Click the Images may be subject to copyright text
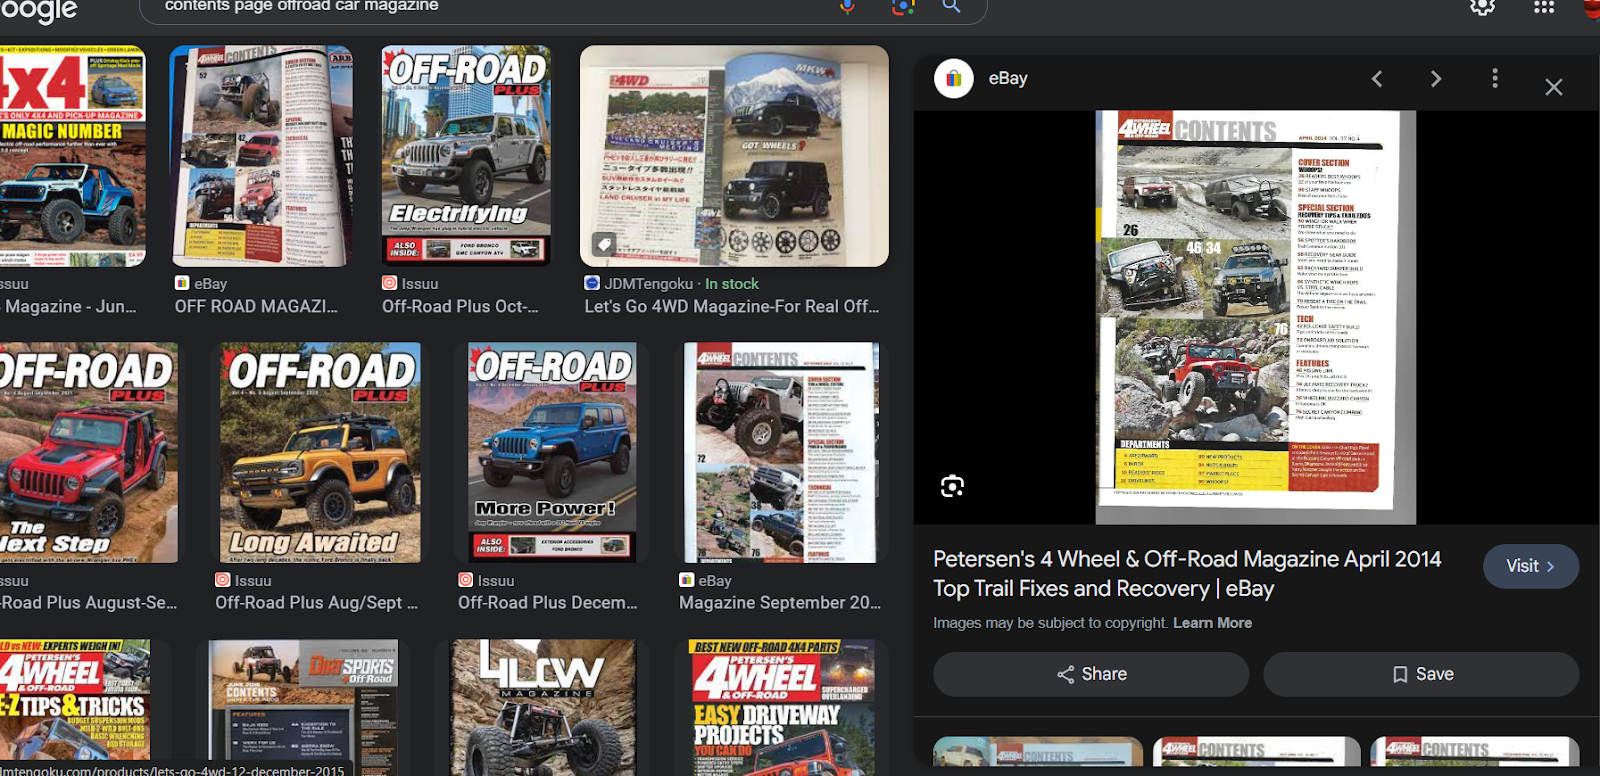 pos(1050,623)
